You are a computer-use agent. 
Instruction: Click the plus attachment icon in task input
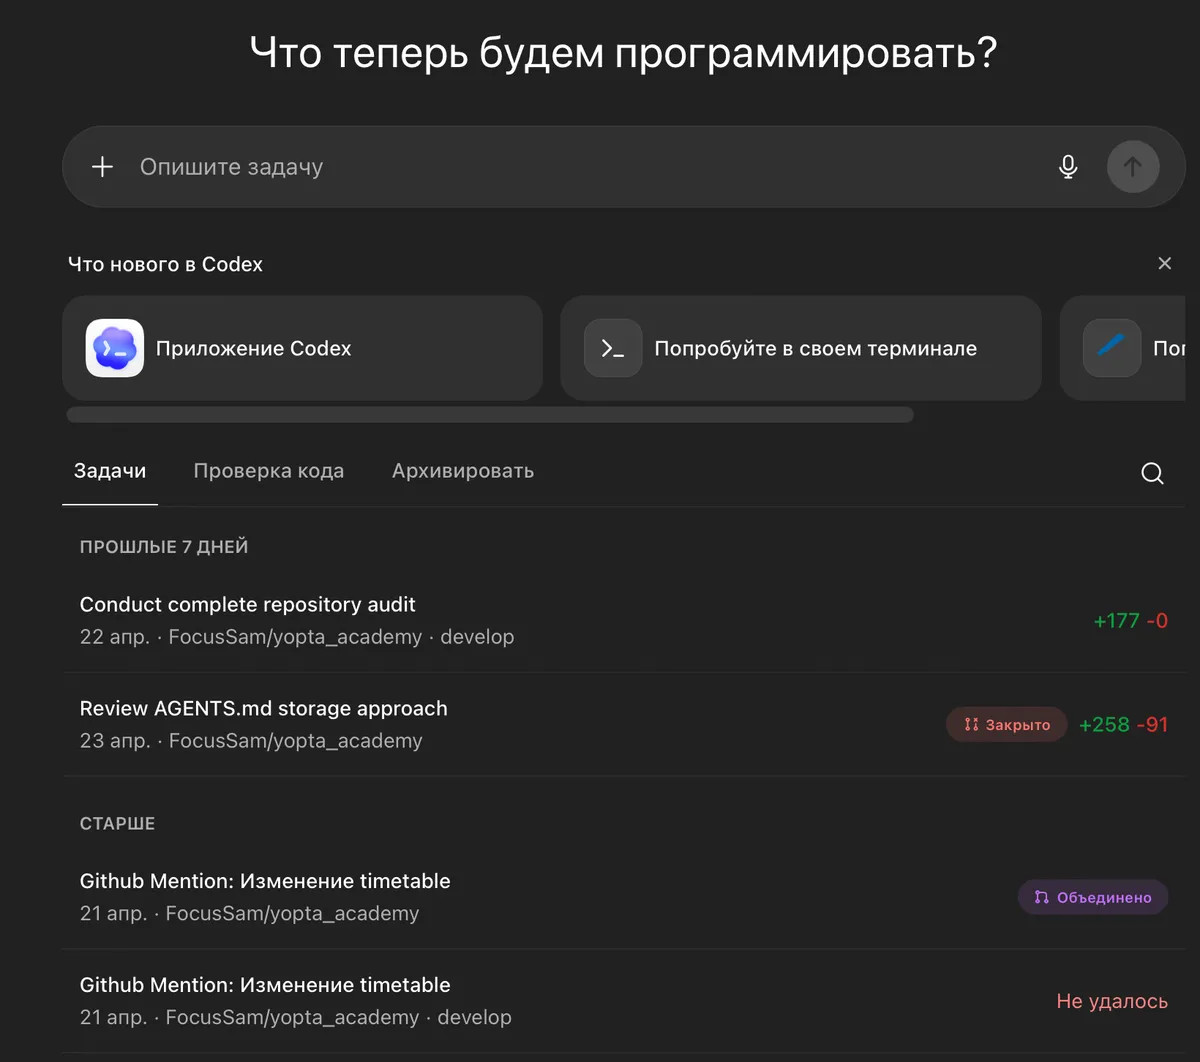[102, 167]
